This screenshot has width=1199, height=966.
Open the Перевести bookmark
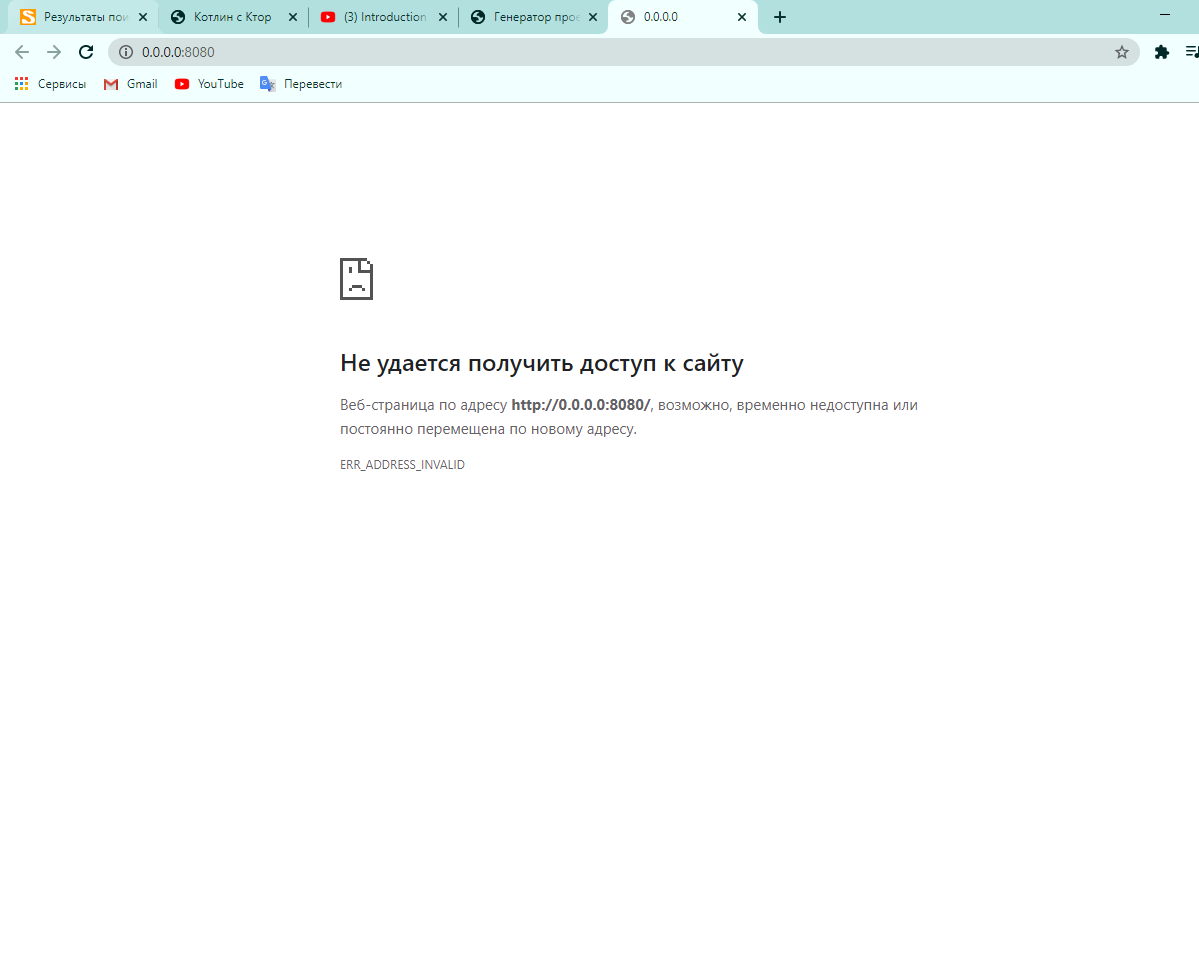click(x=301, y=84)
